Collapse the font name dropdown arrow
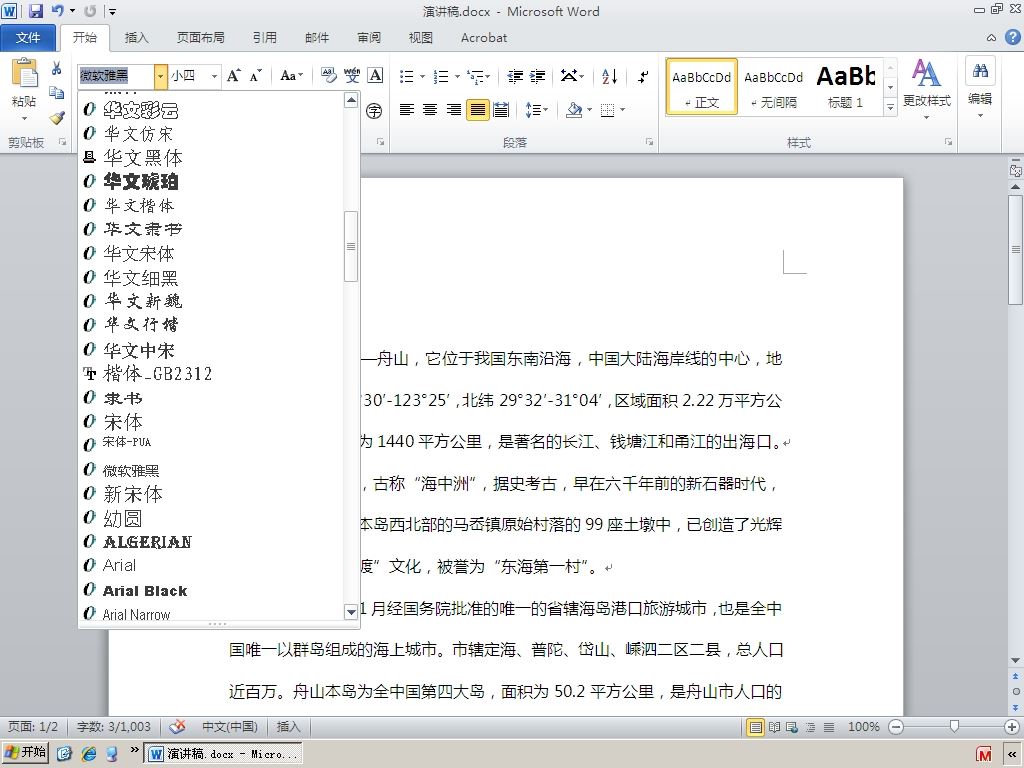This screenshot has height=768, width=1024. (x=161, y=76)
